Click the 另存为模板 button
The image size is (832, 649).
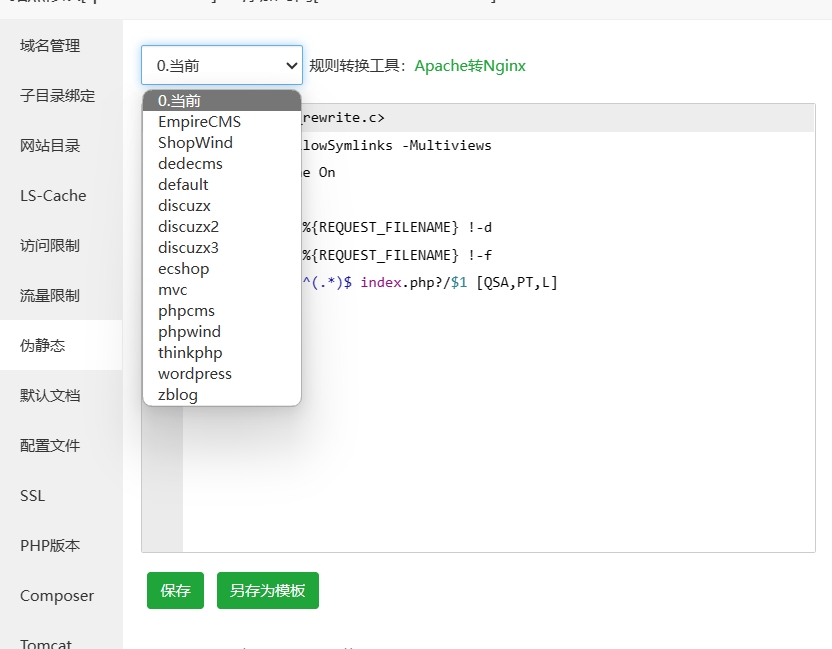[268, 591]
